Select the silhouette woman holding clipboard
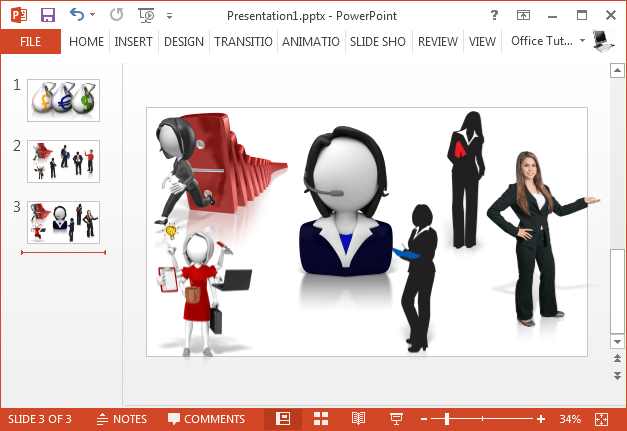Image resolution: width=627 pixels, height=431 pixels. pos(416,278)
